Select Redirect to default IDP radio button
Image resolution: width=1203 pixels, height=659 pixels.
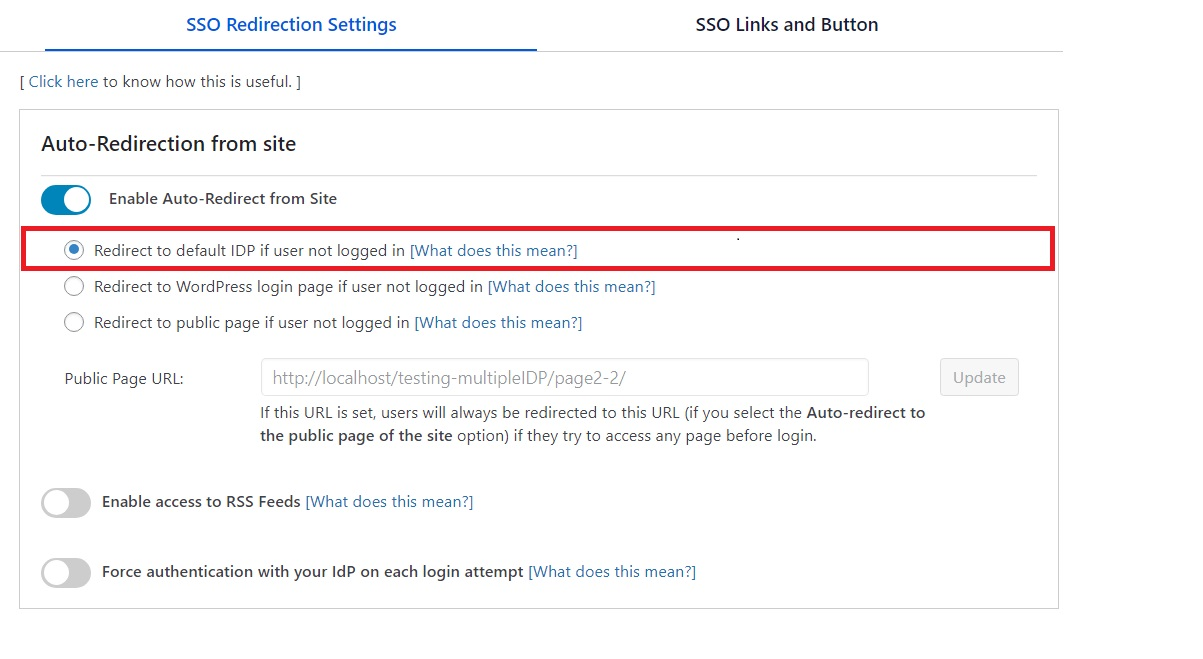click(74, 251)
